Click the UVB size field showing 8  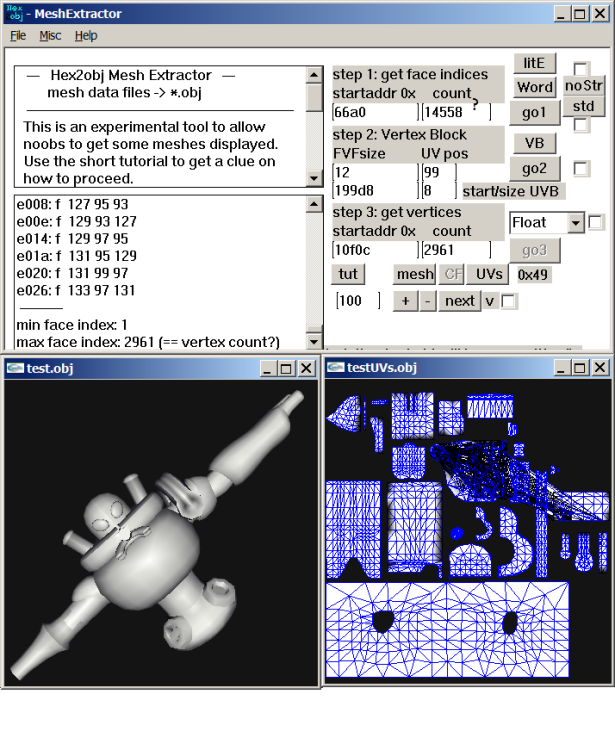[439, 191]
